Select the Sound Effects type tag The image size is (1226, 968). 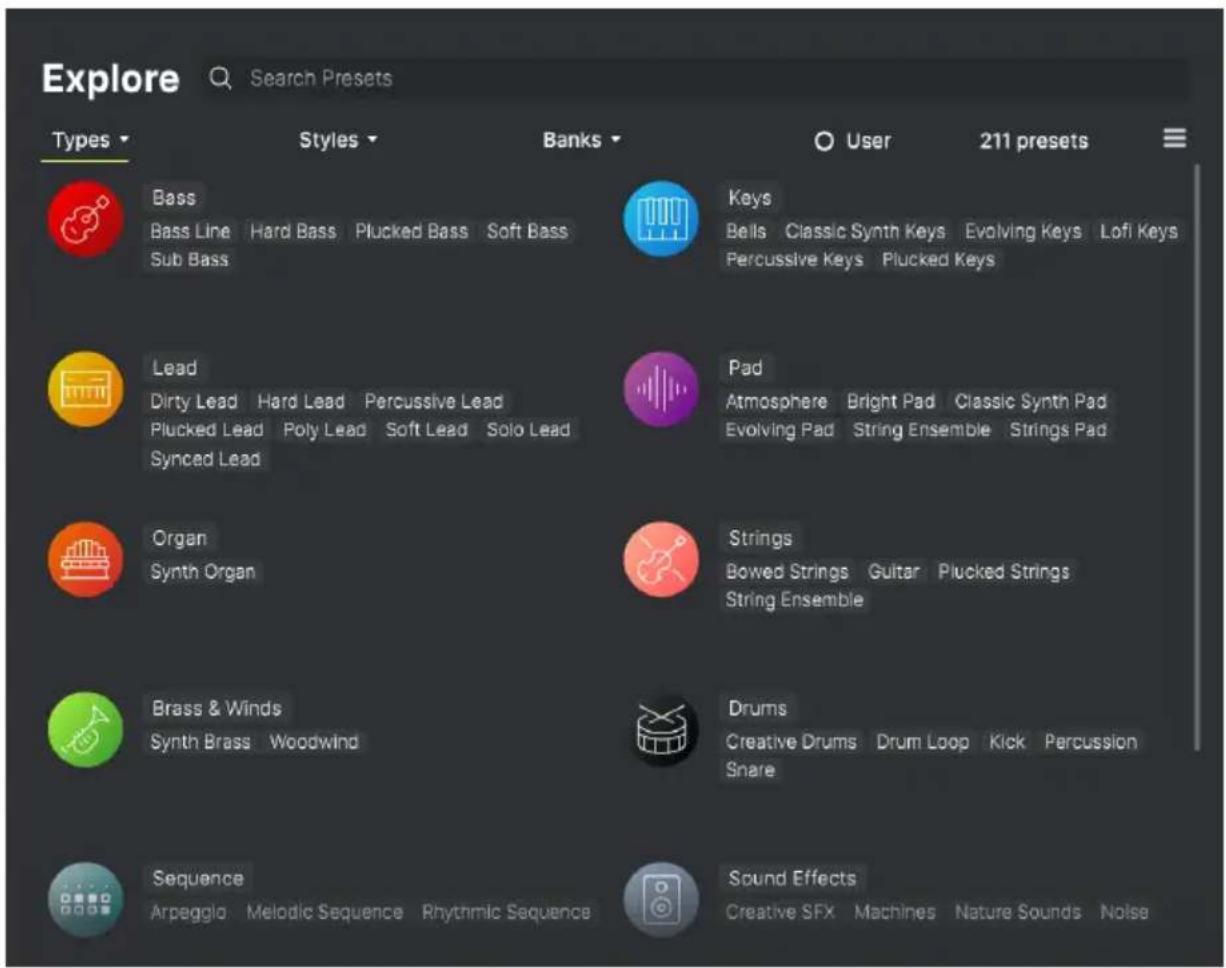(x=793, y=878)
